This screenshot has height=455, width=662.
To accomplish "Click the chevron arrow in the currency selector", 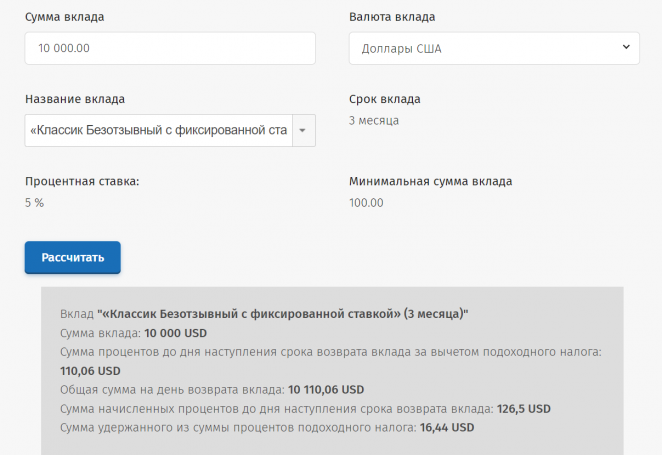I will point(625,47).
